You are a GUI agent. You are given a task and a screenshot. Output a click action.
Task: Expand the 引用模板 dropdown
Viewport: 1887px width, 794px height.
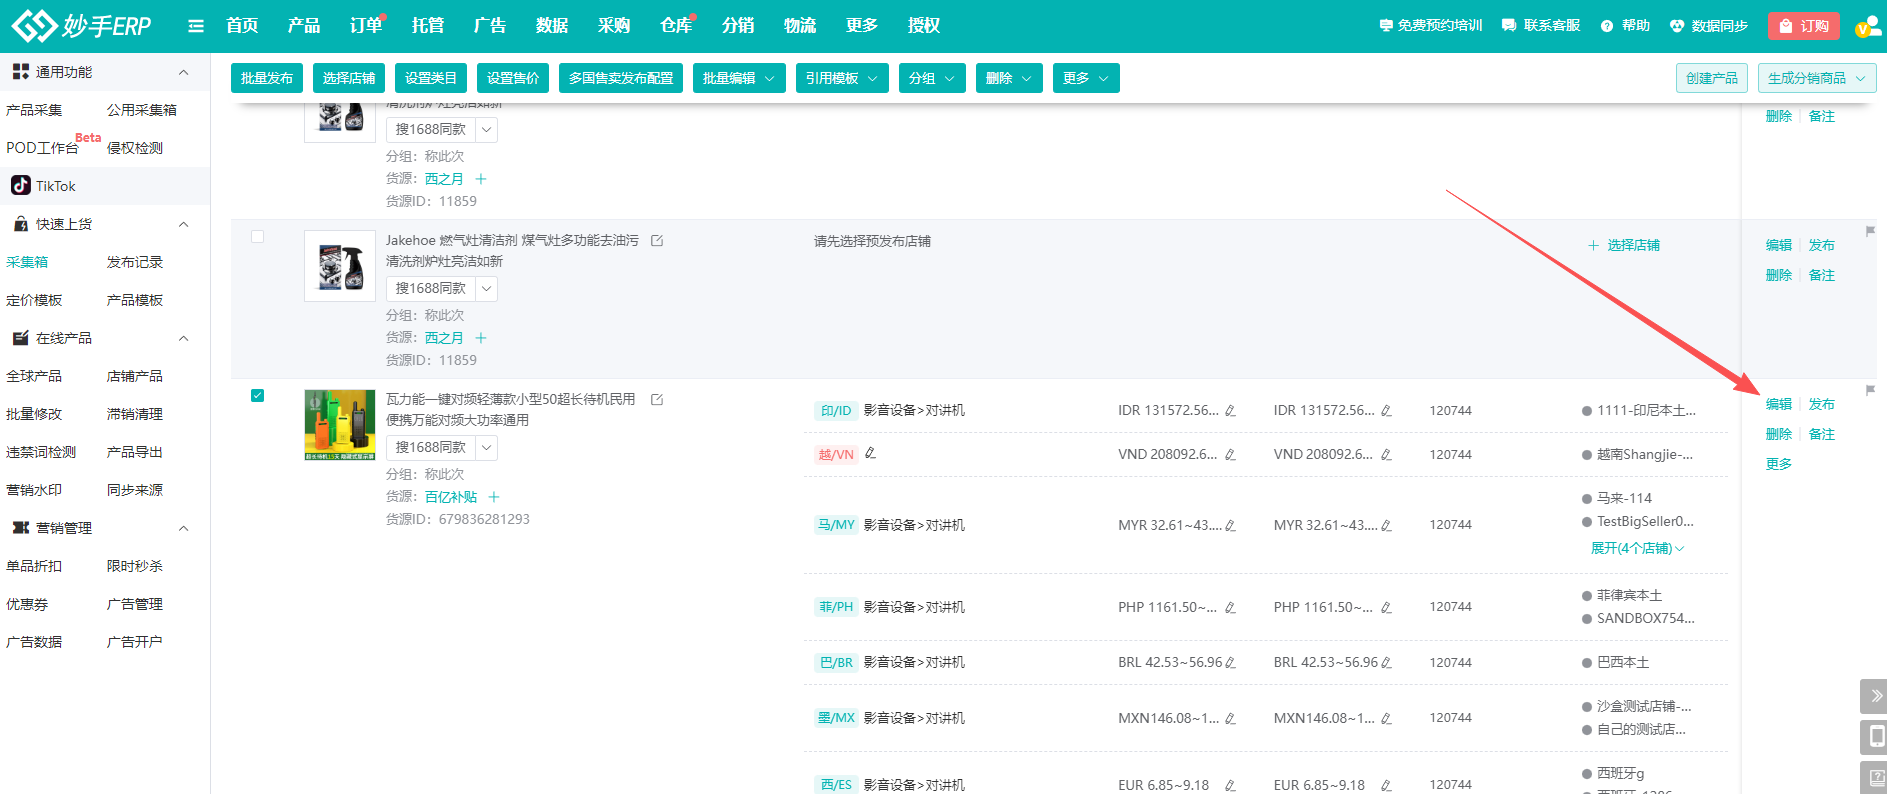pyautogui.click(x=842, y=78)
